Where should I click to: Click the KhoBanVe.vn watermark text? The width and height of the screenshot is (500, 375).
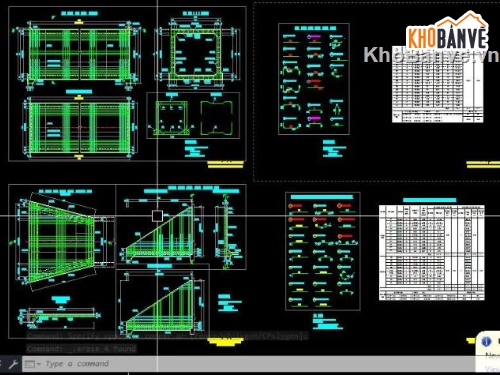[x=432, y=55]
